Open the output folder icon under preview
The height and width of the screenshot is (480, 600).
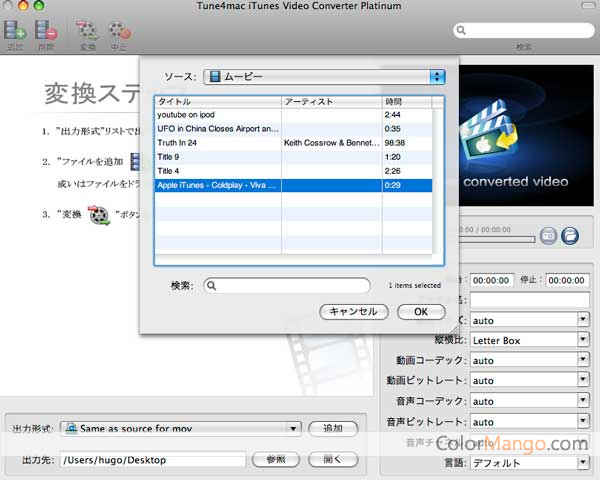pyautogui.click(x=570, y=235)
